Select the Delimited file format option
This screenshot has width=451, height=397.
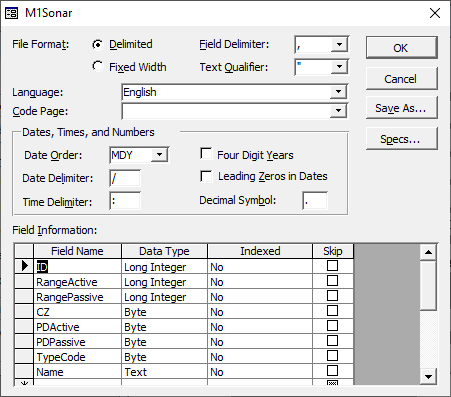coord(98,44)
